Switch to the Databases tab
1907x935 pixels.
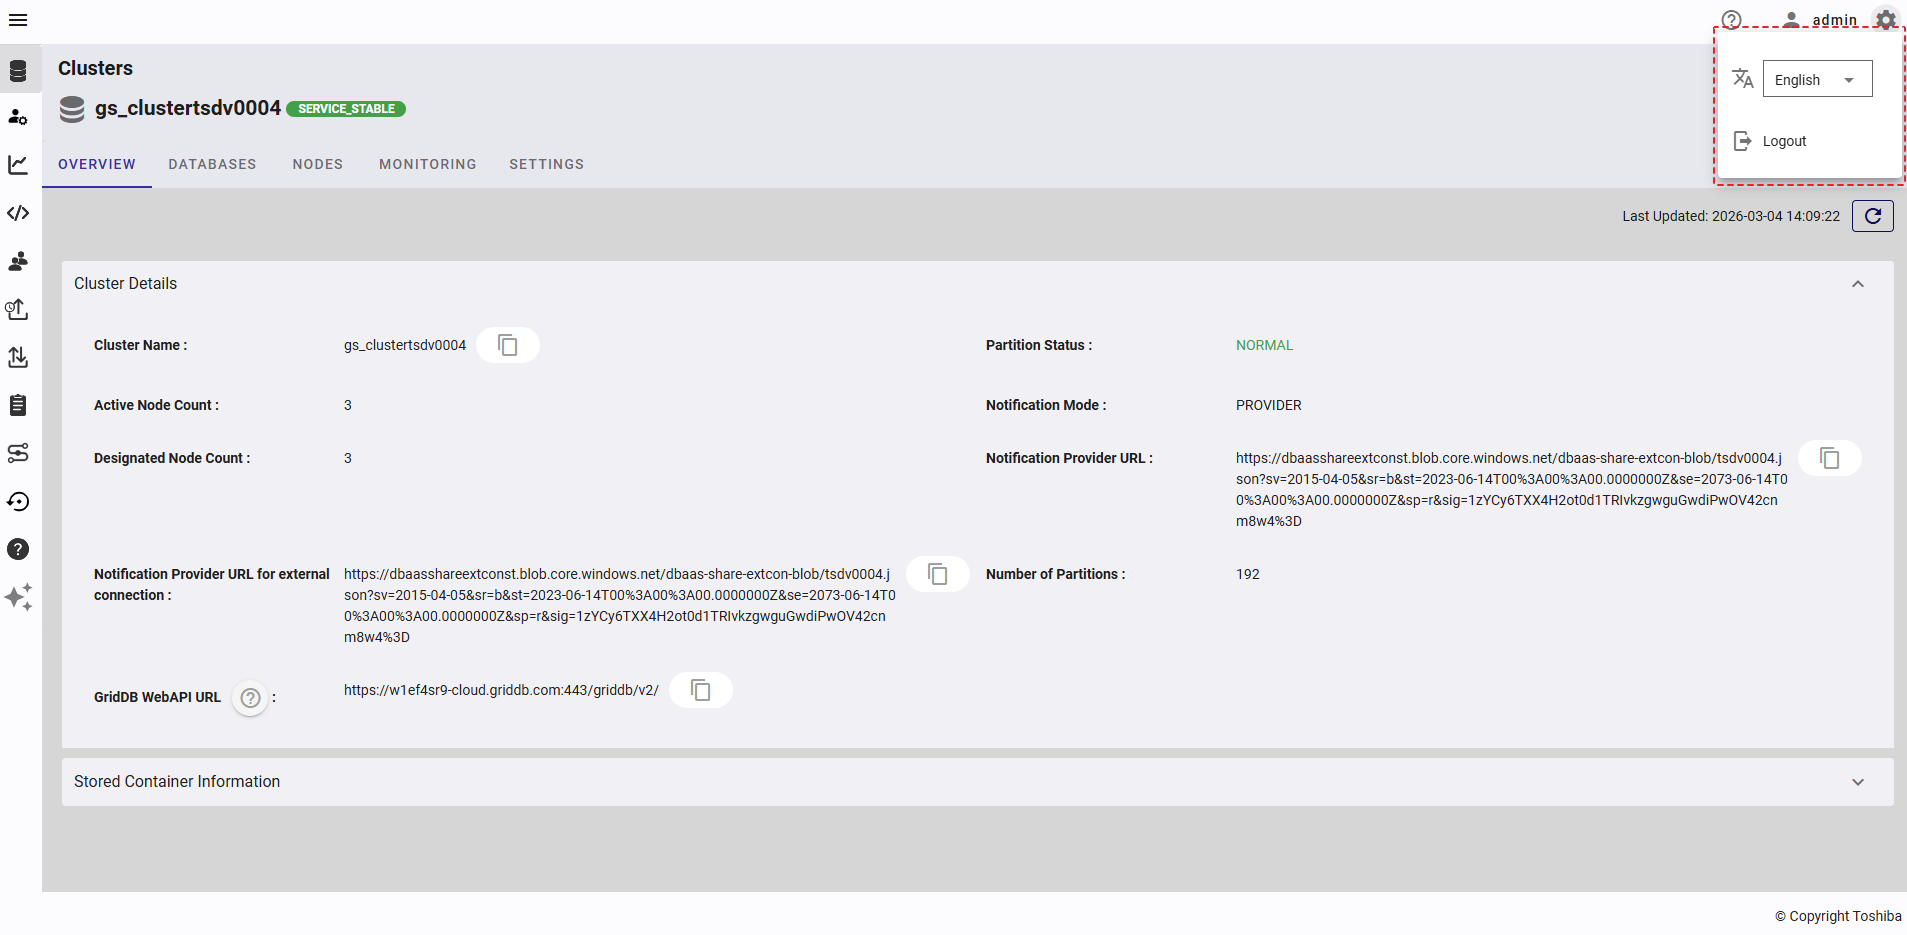click(x=212, y=164)
